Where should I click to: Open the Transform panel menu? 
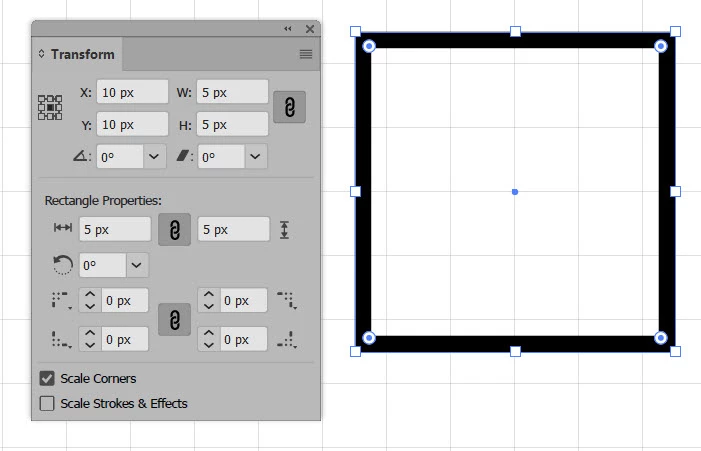(306, 54)
